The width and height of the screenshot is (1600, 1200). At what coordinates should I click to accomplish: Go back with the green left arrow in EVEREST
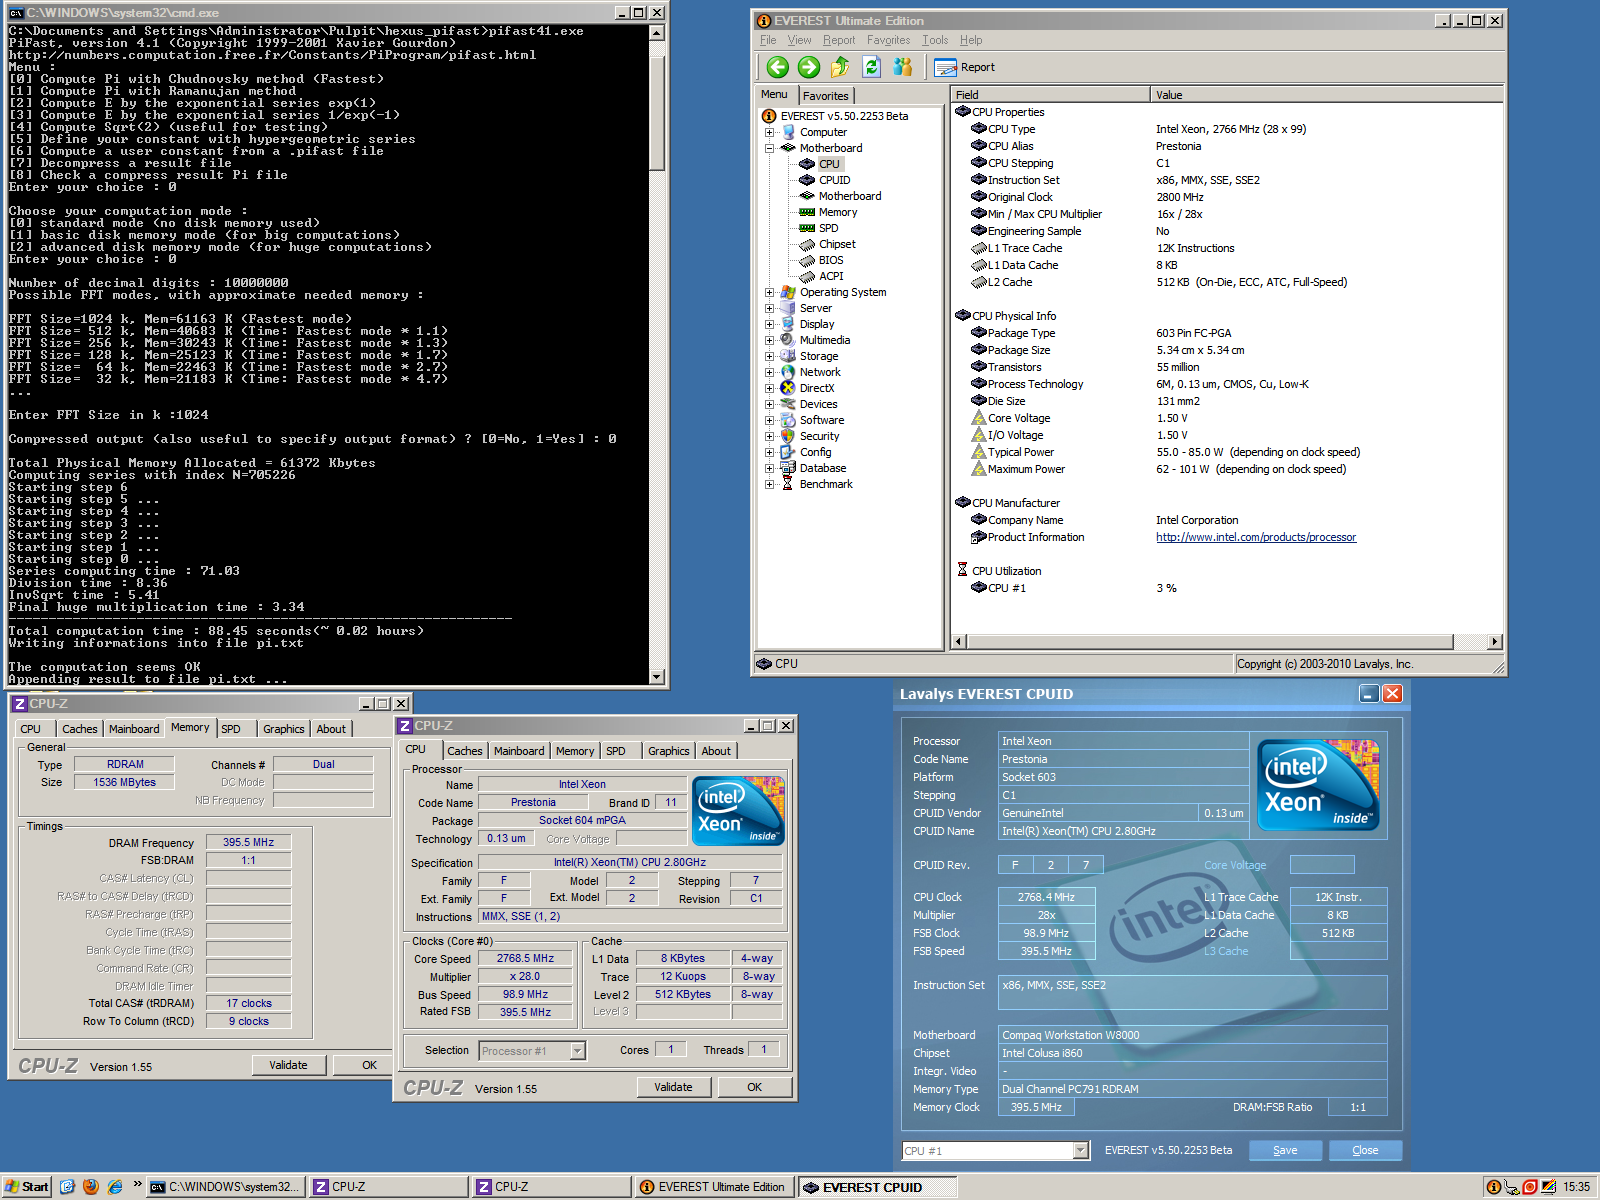pyautogui.click(x=777, y=67)
